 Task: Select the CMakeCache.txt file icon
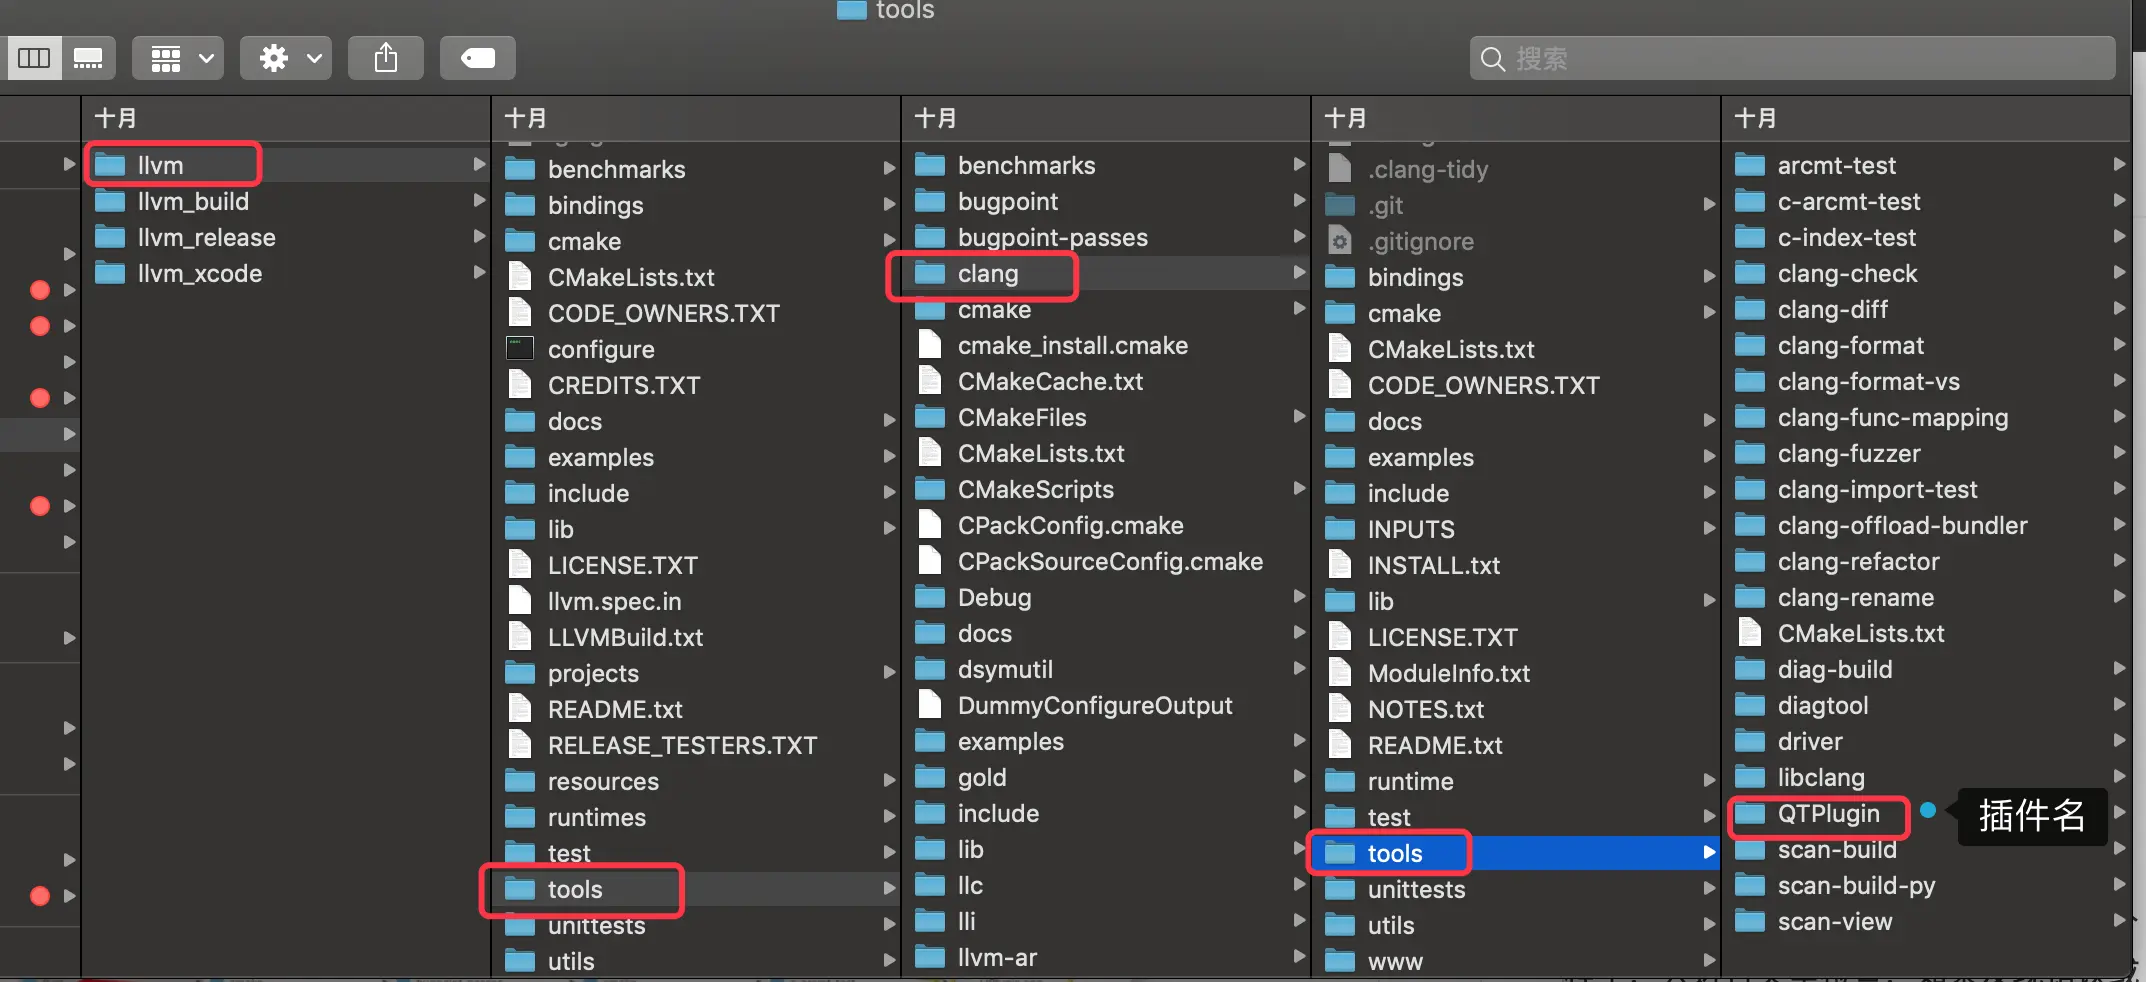(930, 381)
